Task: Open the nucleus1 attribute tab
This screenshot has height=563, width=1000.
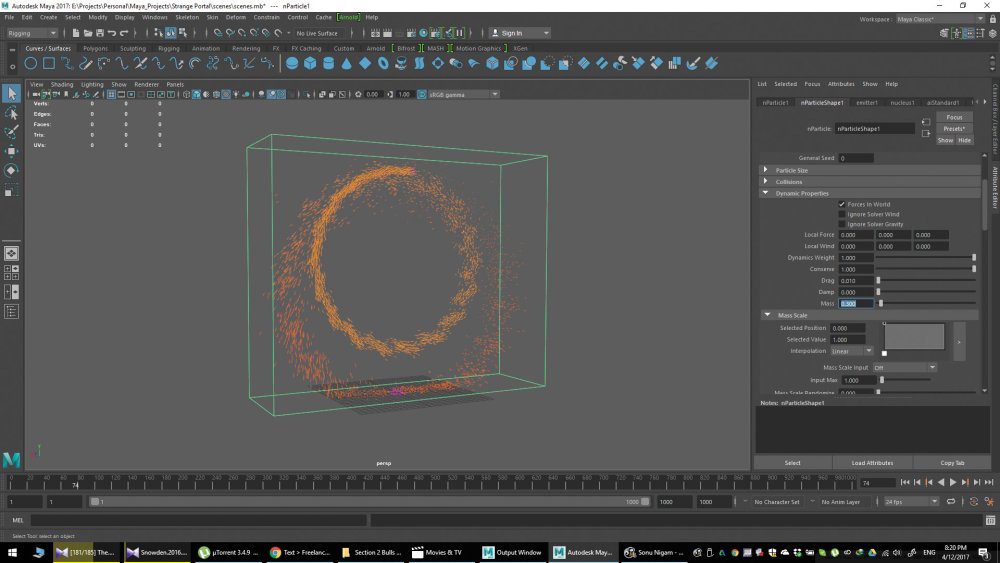Action: pyautogui.click(x=902, y=102)
